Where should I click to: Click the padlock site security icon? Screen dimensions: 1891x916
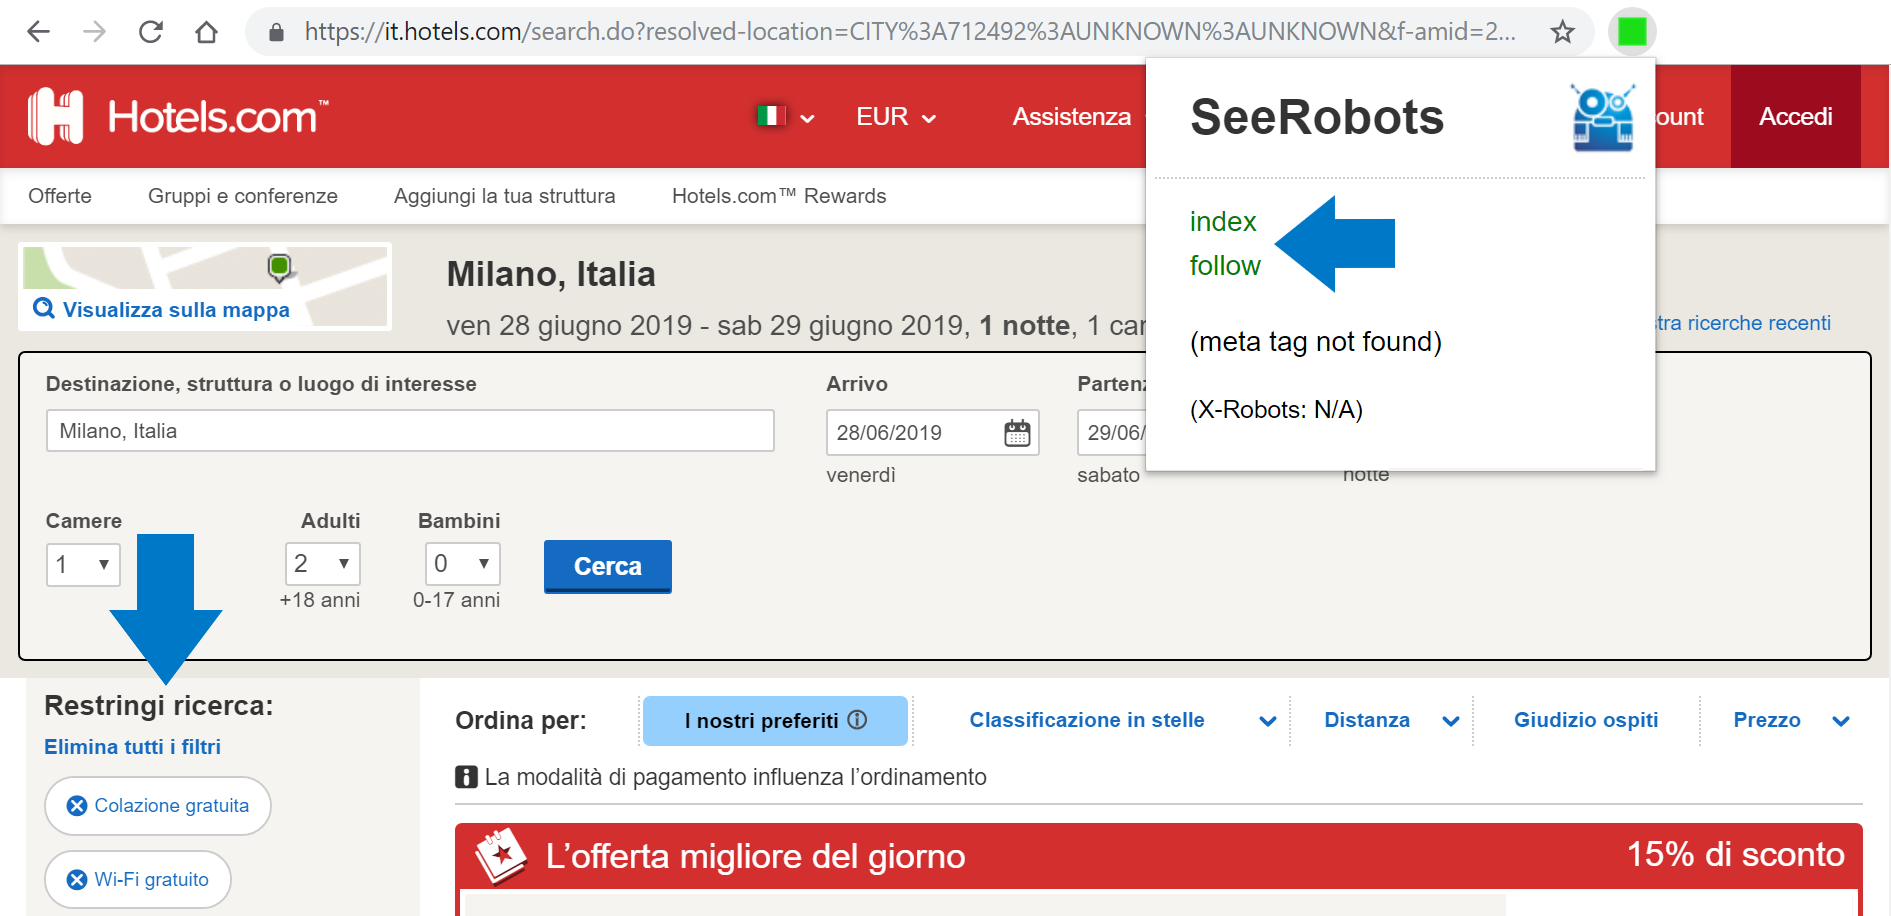pyautogui.click(x=276, y=33)
